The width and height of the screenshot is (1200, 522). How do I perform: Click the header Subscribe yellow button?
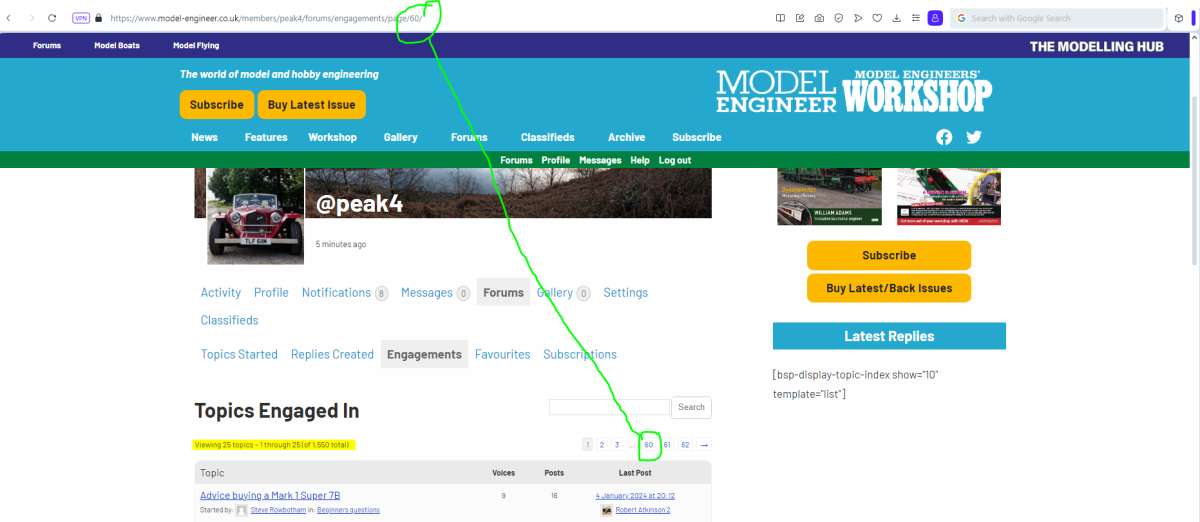pyautogui.click(x=217, y=105)
